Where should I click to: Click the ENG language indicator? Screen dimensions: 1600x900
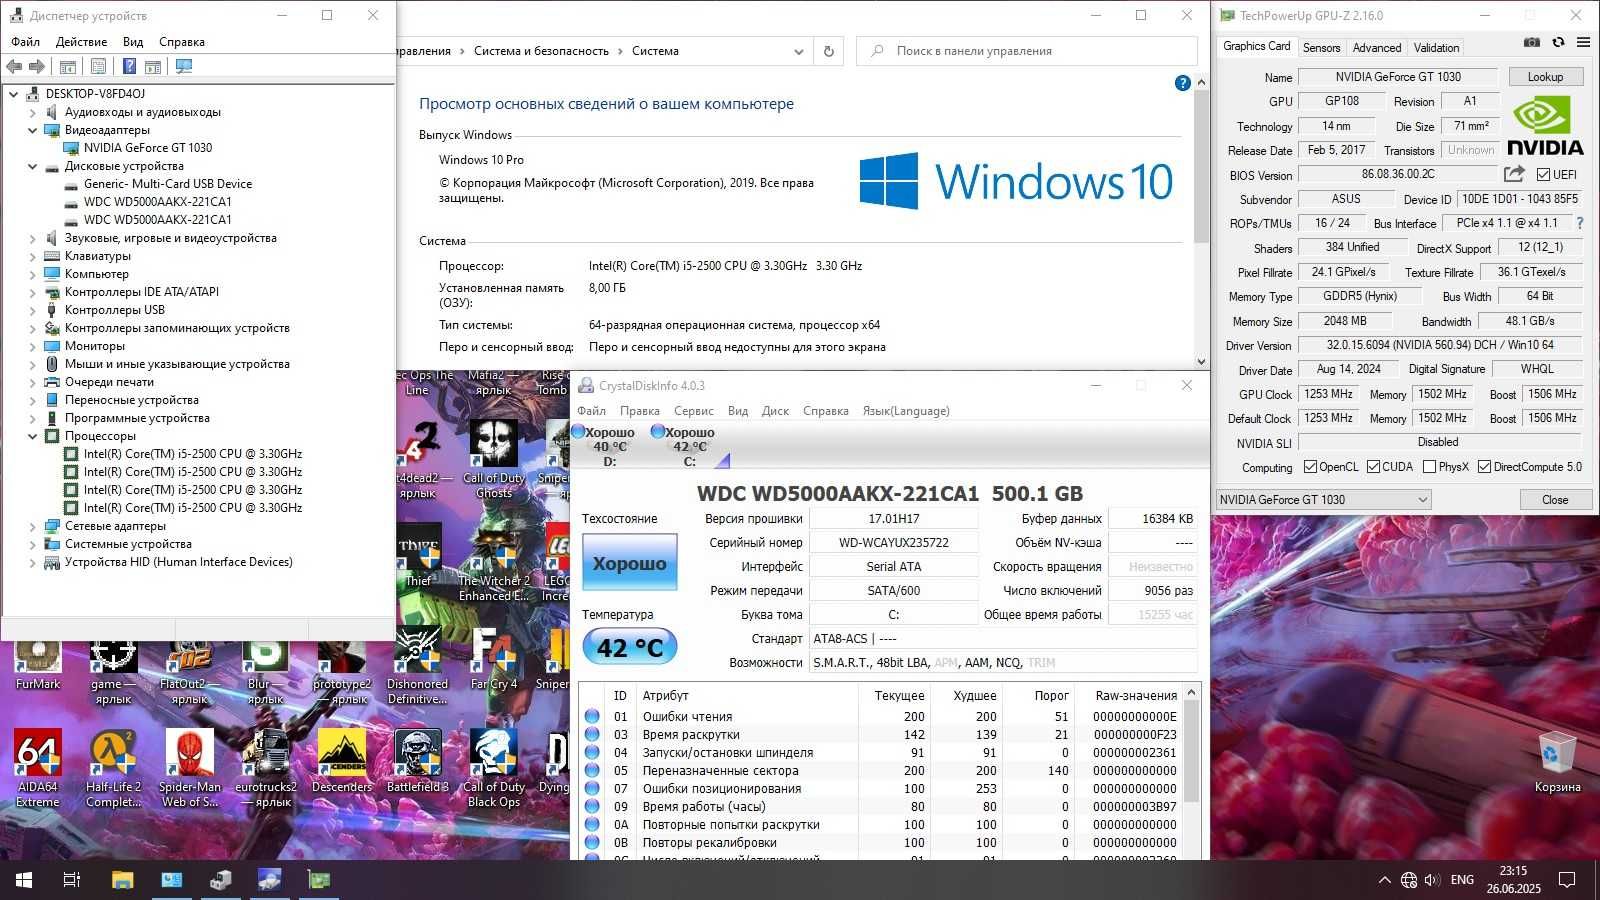click(x=1462, y=880)
